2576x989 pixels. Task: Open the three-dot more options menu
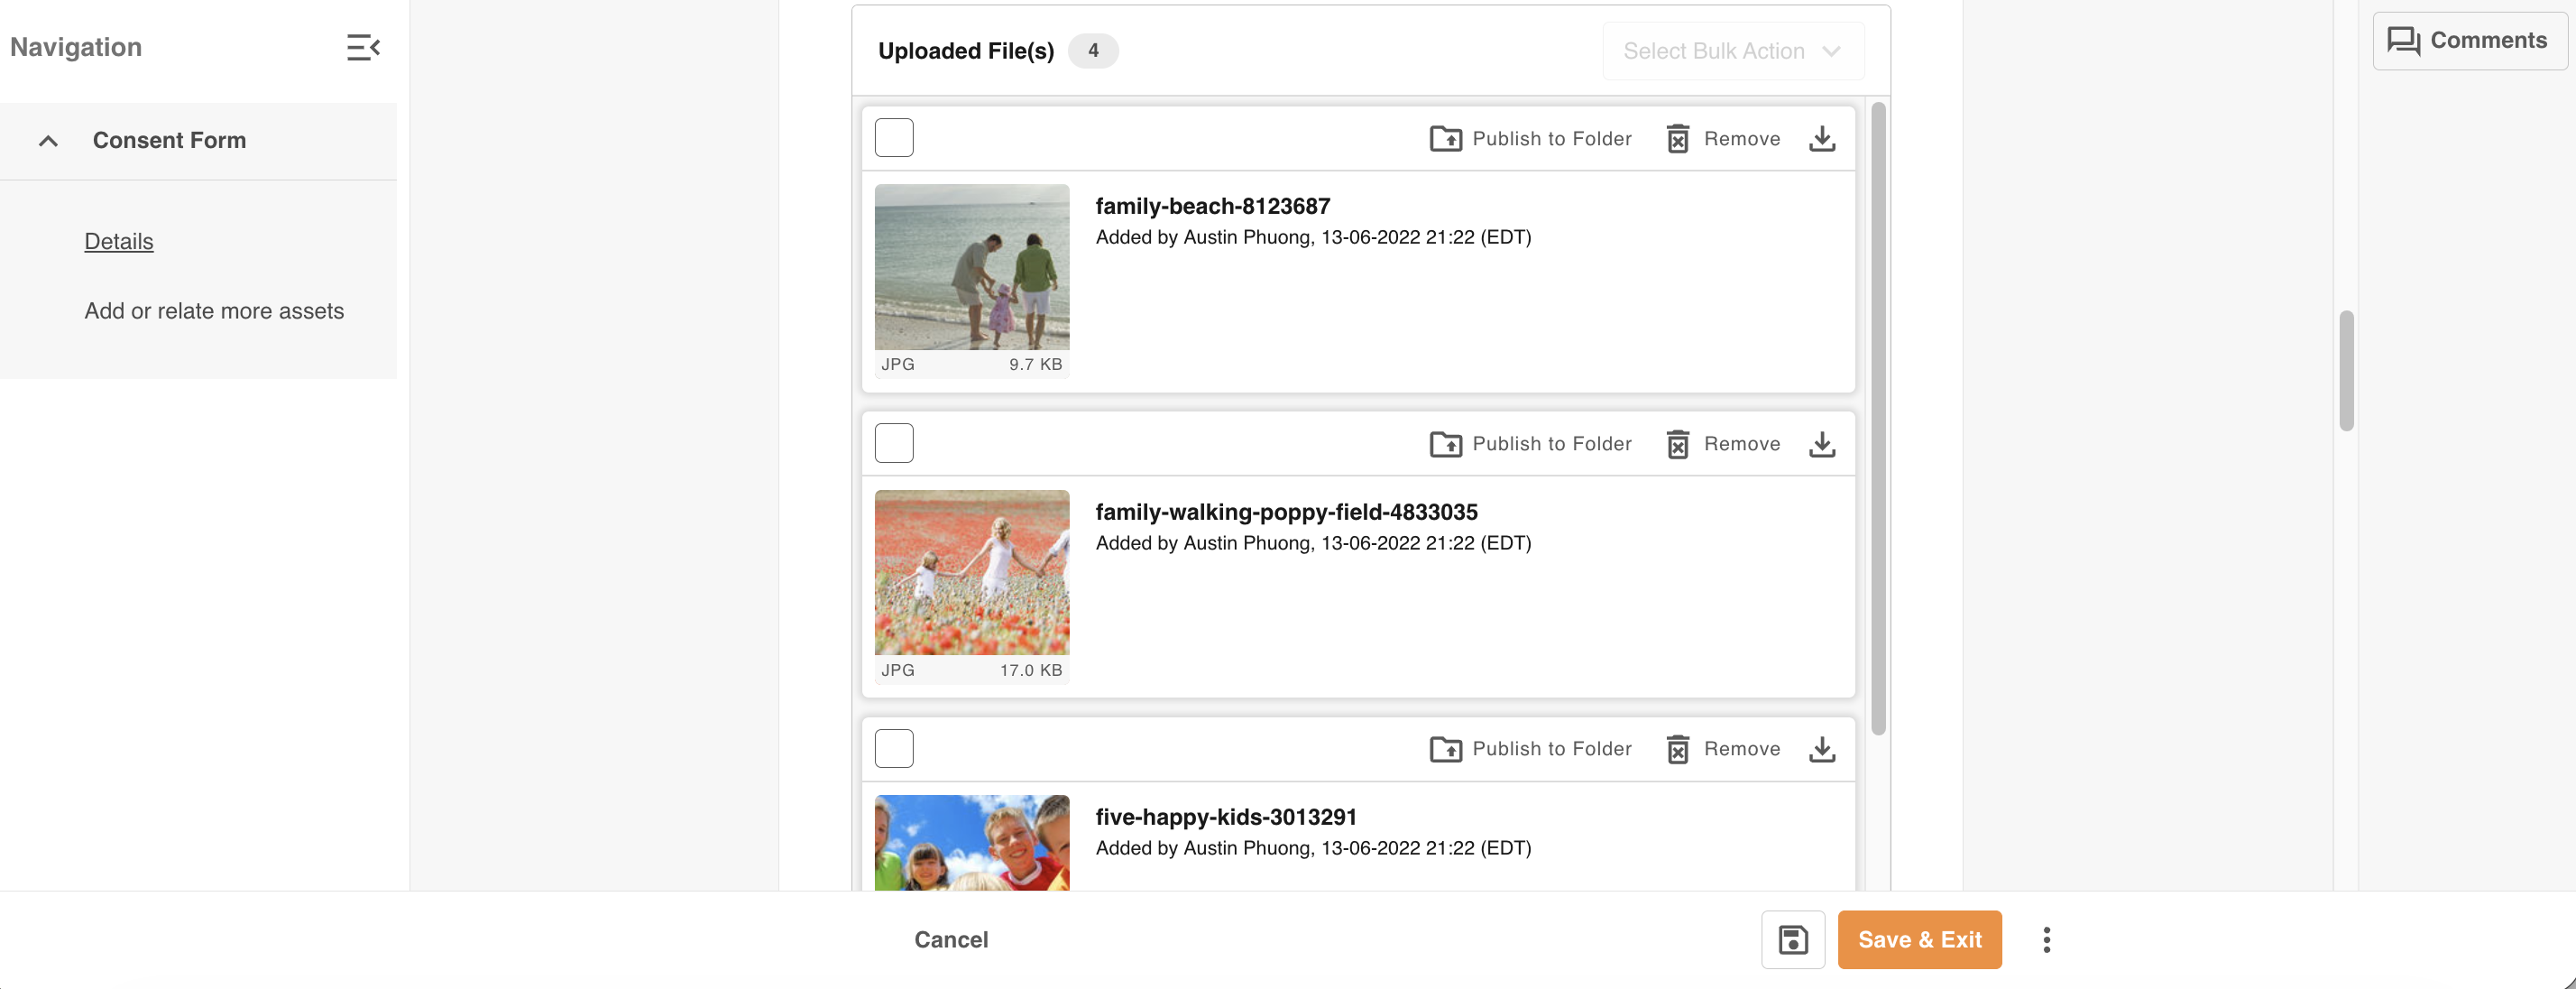pyautogui.click(x=2047, y=940)
